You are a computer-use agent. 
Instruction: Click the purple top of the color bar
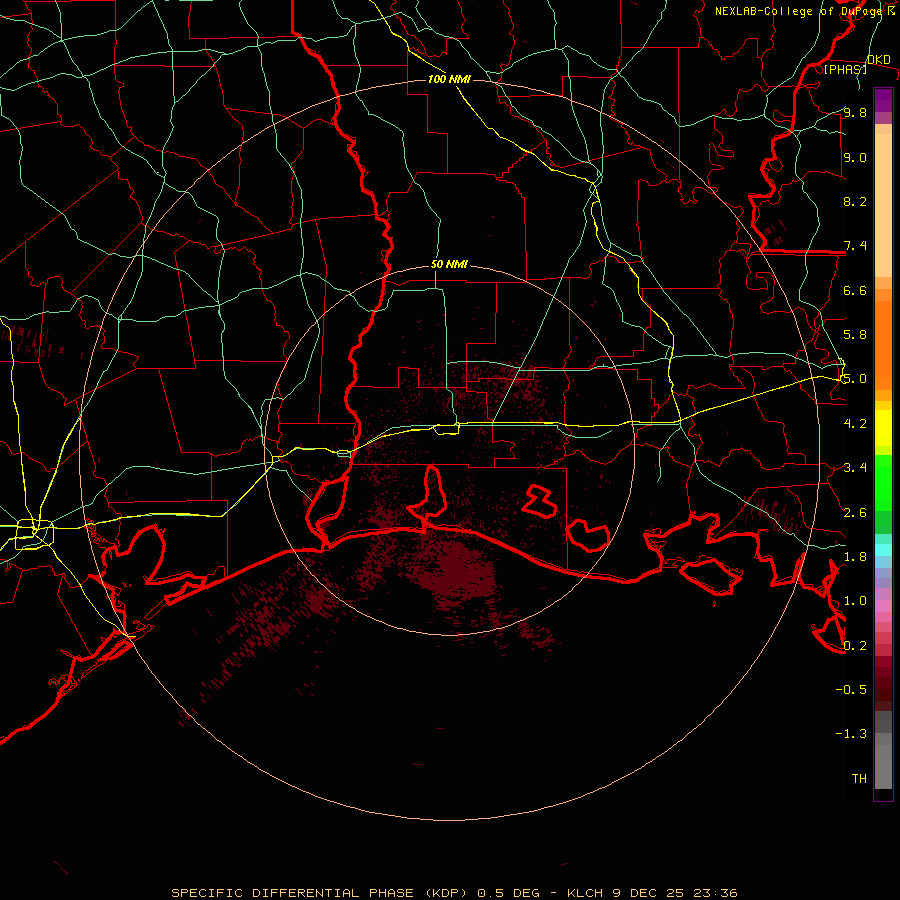(x=883, y=100)
